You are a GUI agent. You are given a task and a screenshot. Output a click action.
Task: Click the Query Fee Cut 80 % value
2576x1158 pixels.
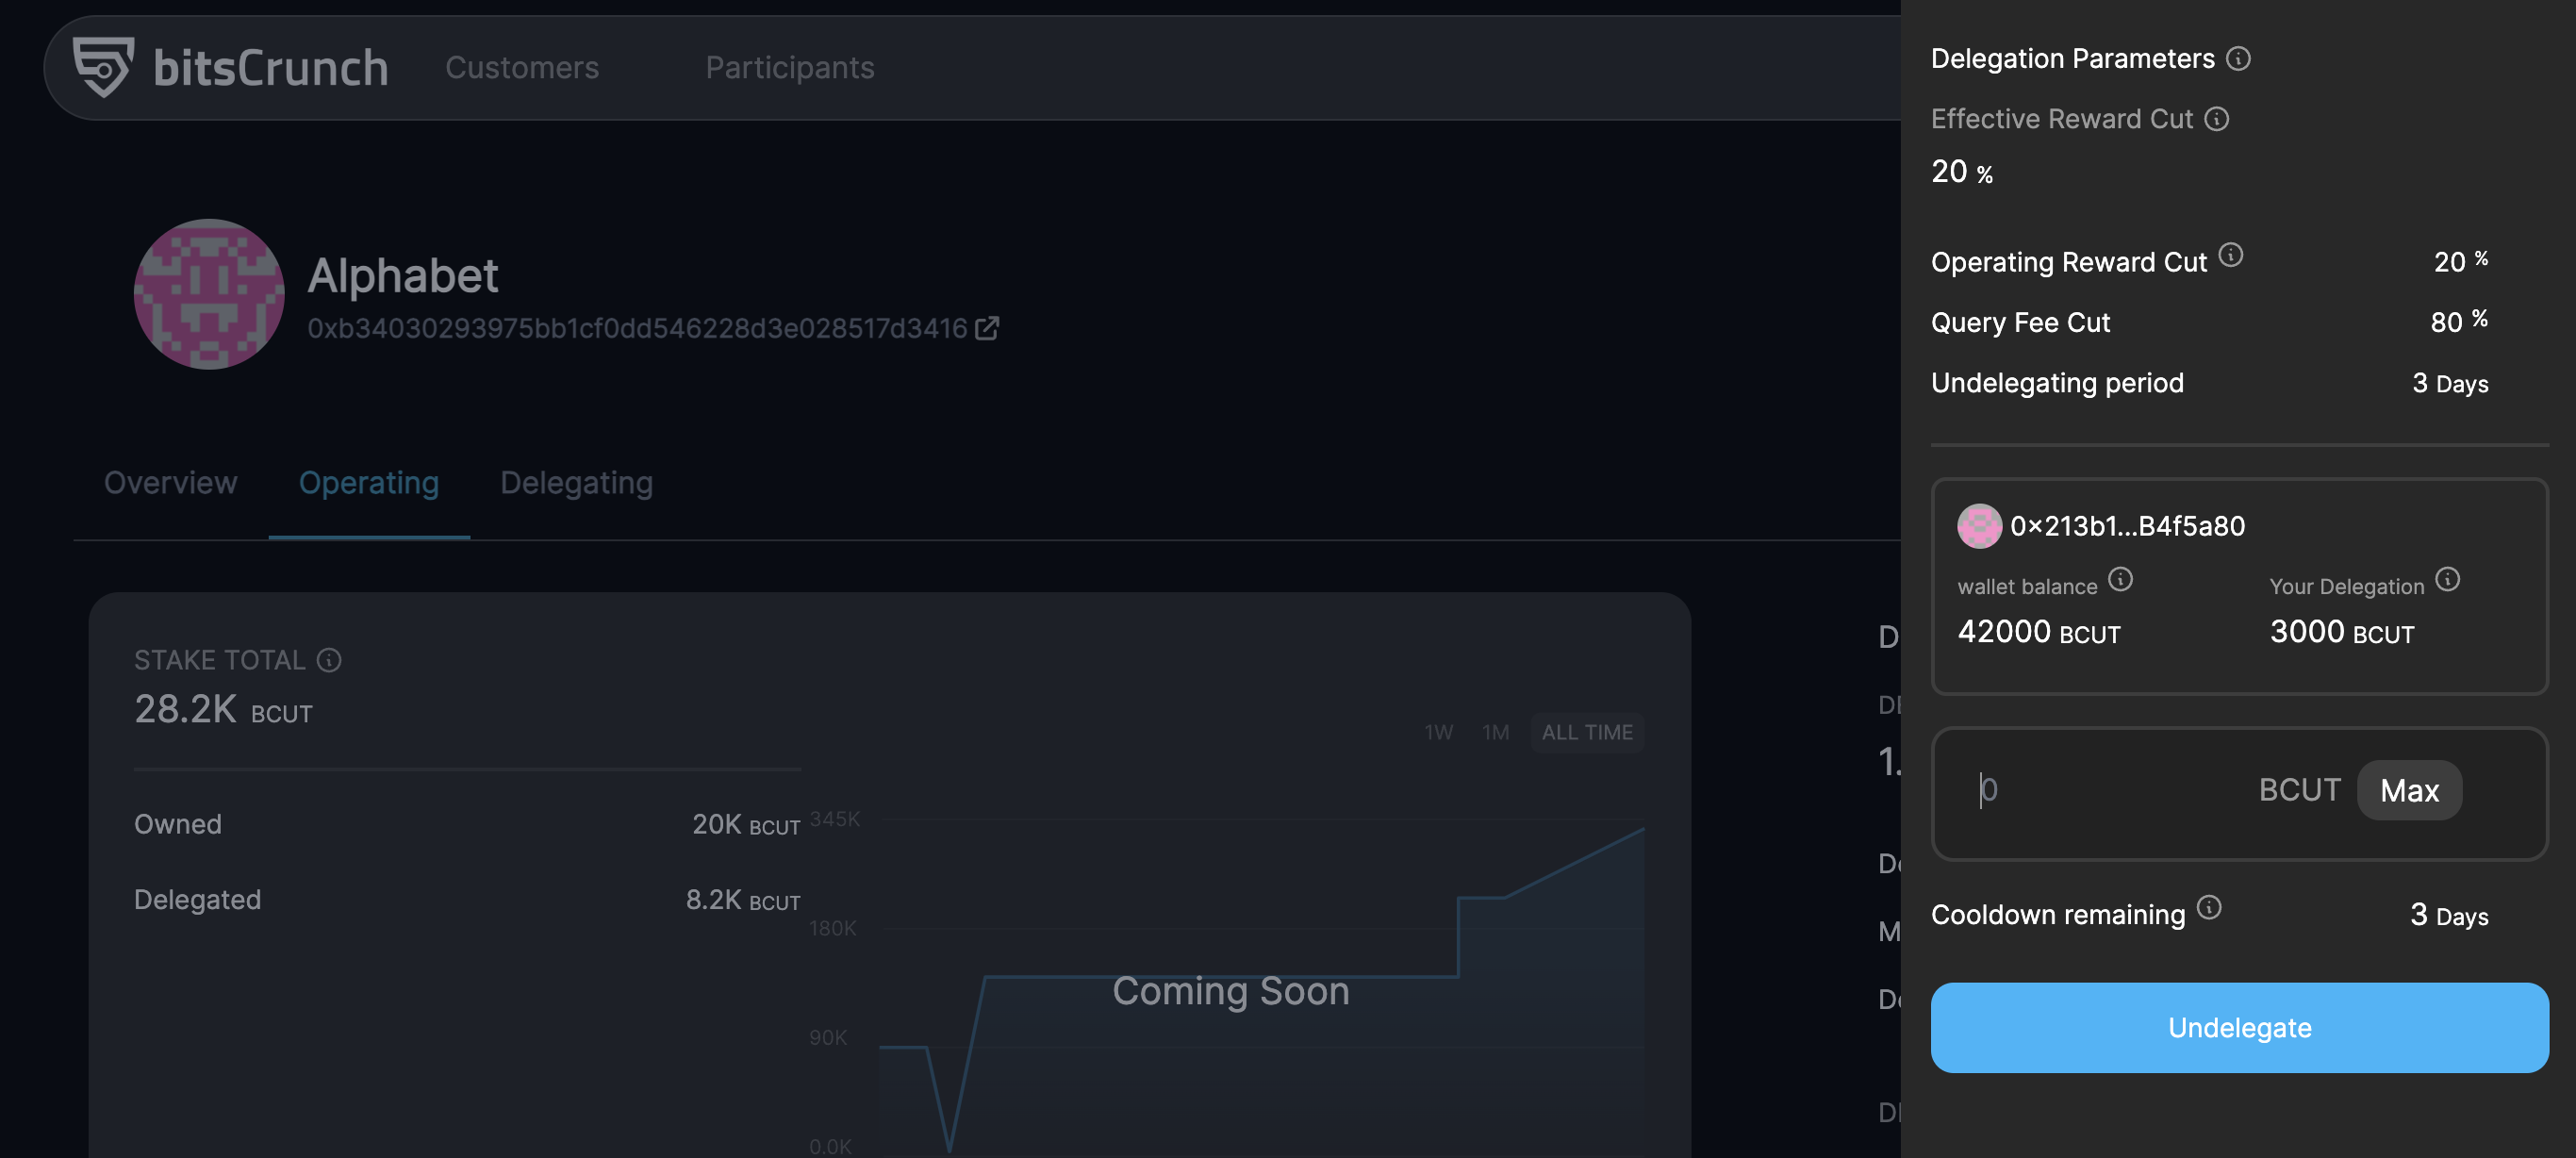point(2459,321)
